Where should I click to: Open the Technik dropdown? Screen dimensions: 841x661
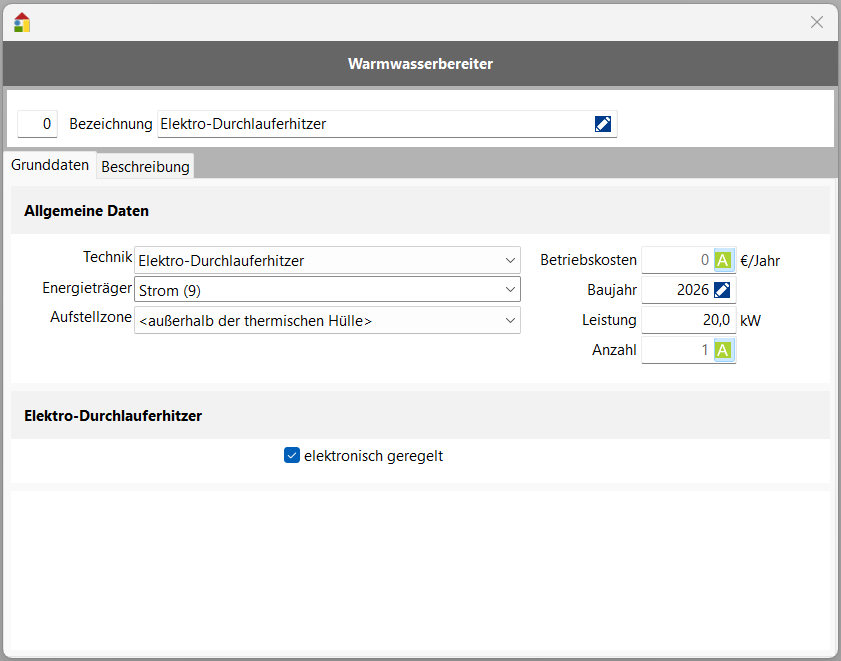pyautogui.click(x=327, y=260)
